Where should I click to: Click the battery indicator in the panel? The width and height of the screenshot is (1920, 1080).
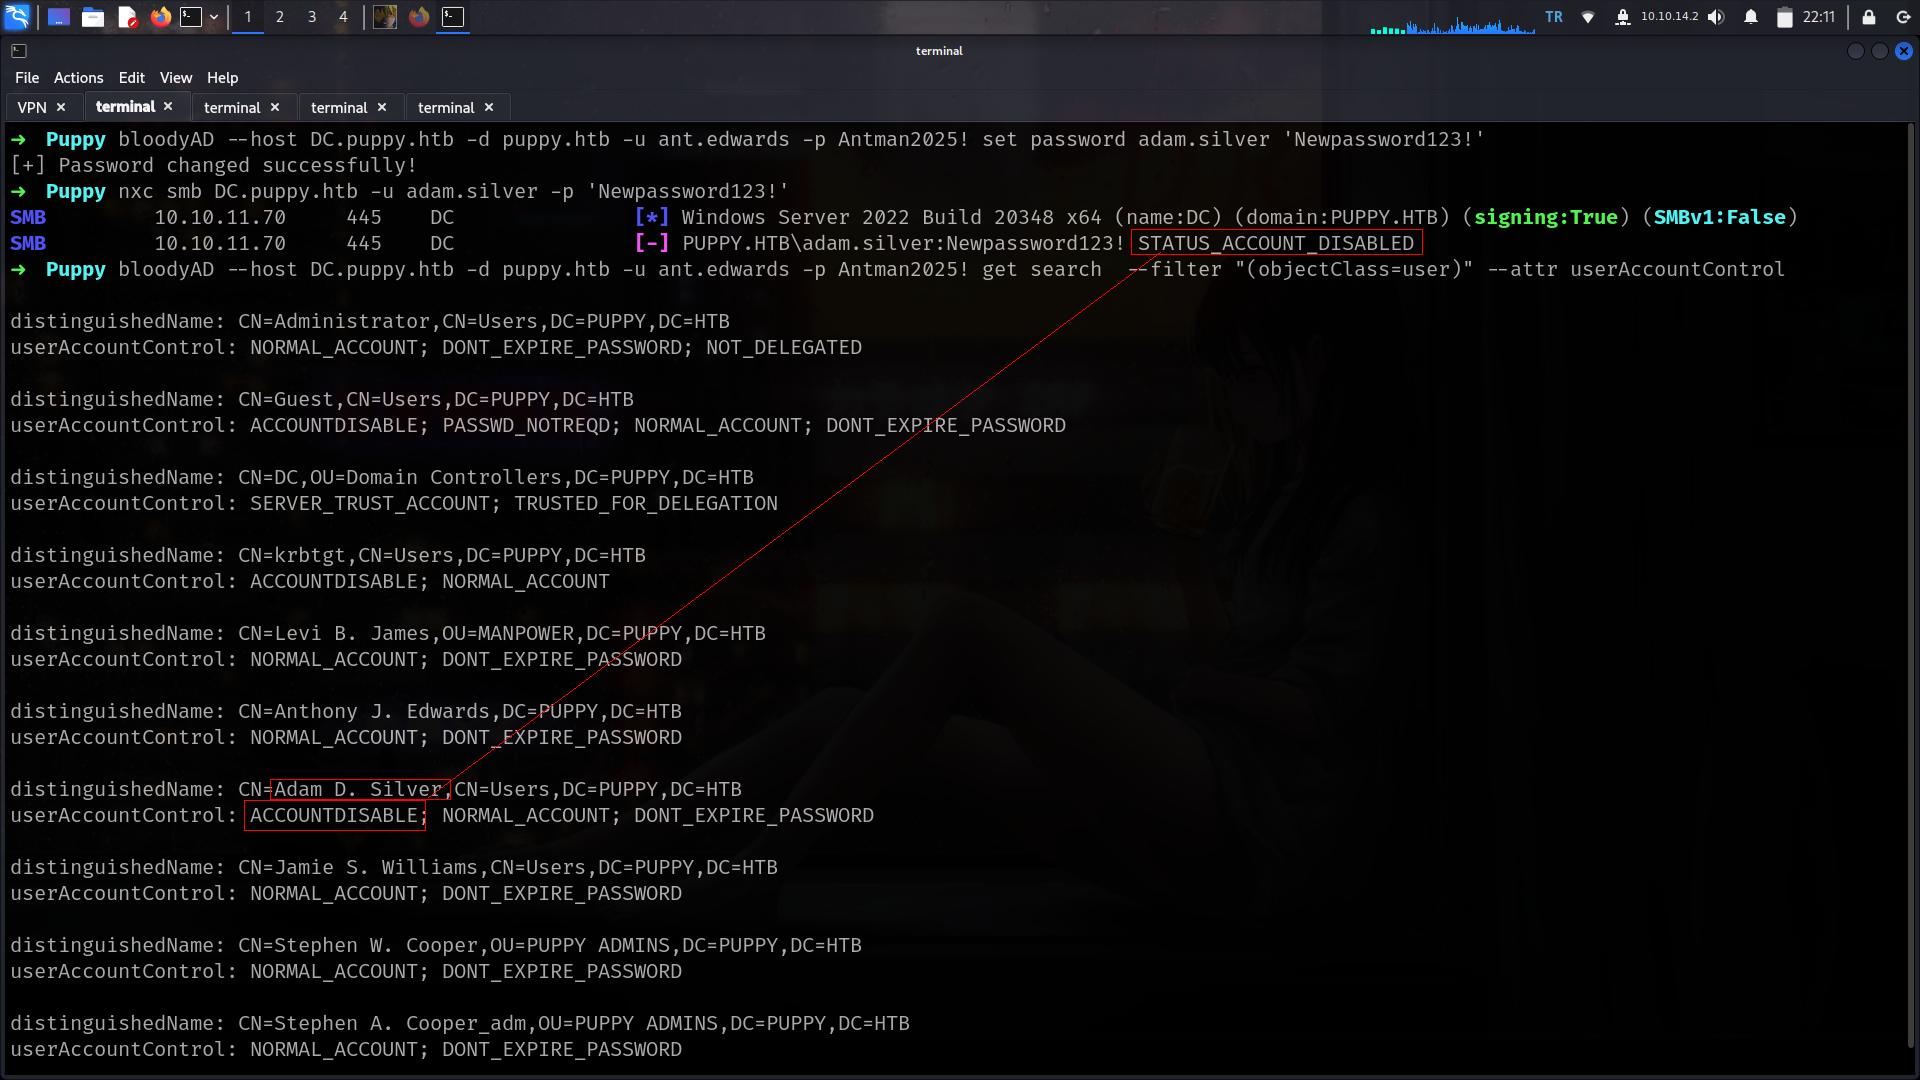coord(1784,17)
